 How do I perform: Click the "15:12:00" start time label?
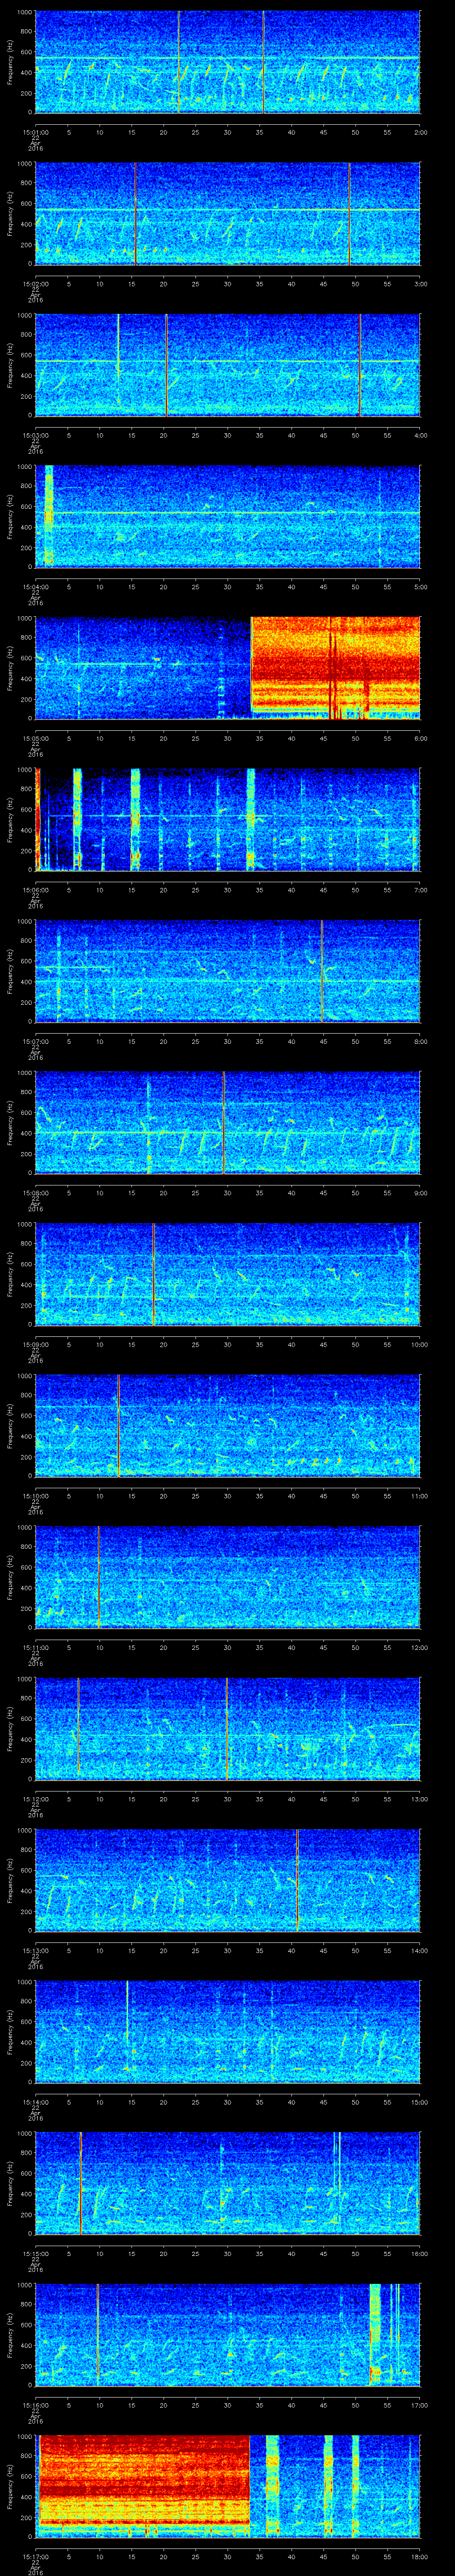coord(35,1799)
